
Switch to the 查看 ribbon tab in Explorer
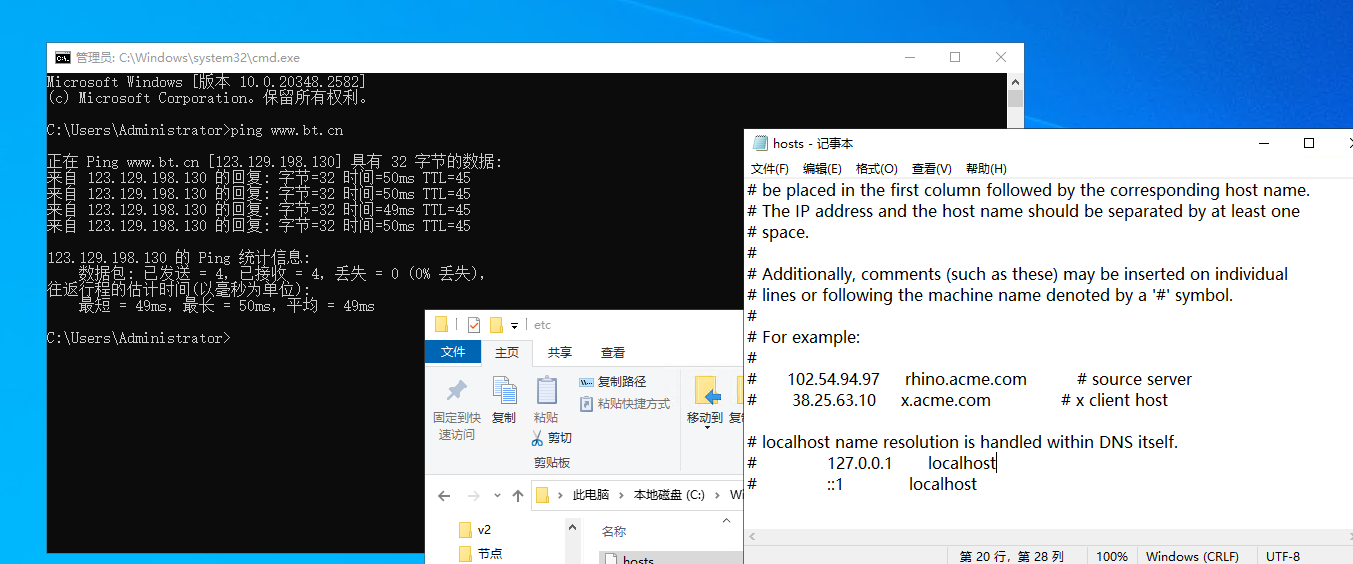[613, 353]
